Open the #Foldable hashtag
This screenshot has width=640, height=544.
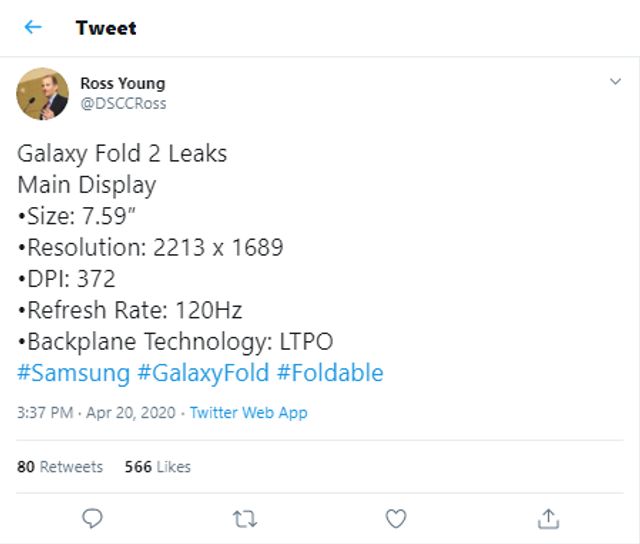(330, 373)
